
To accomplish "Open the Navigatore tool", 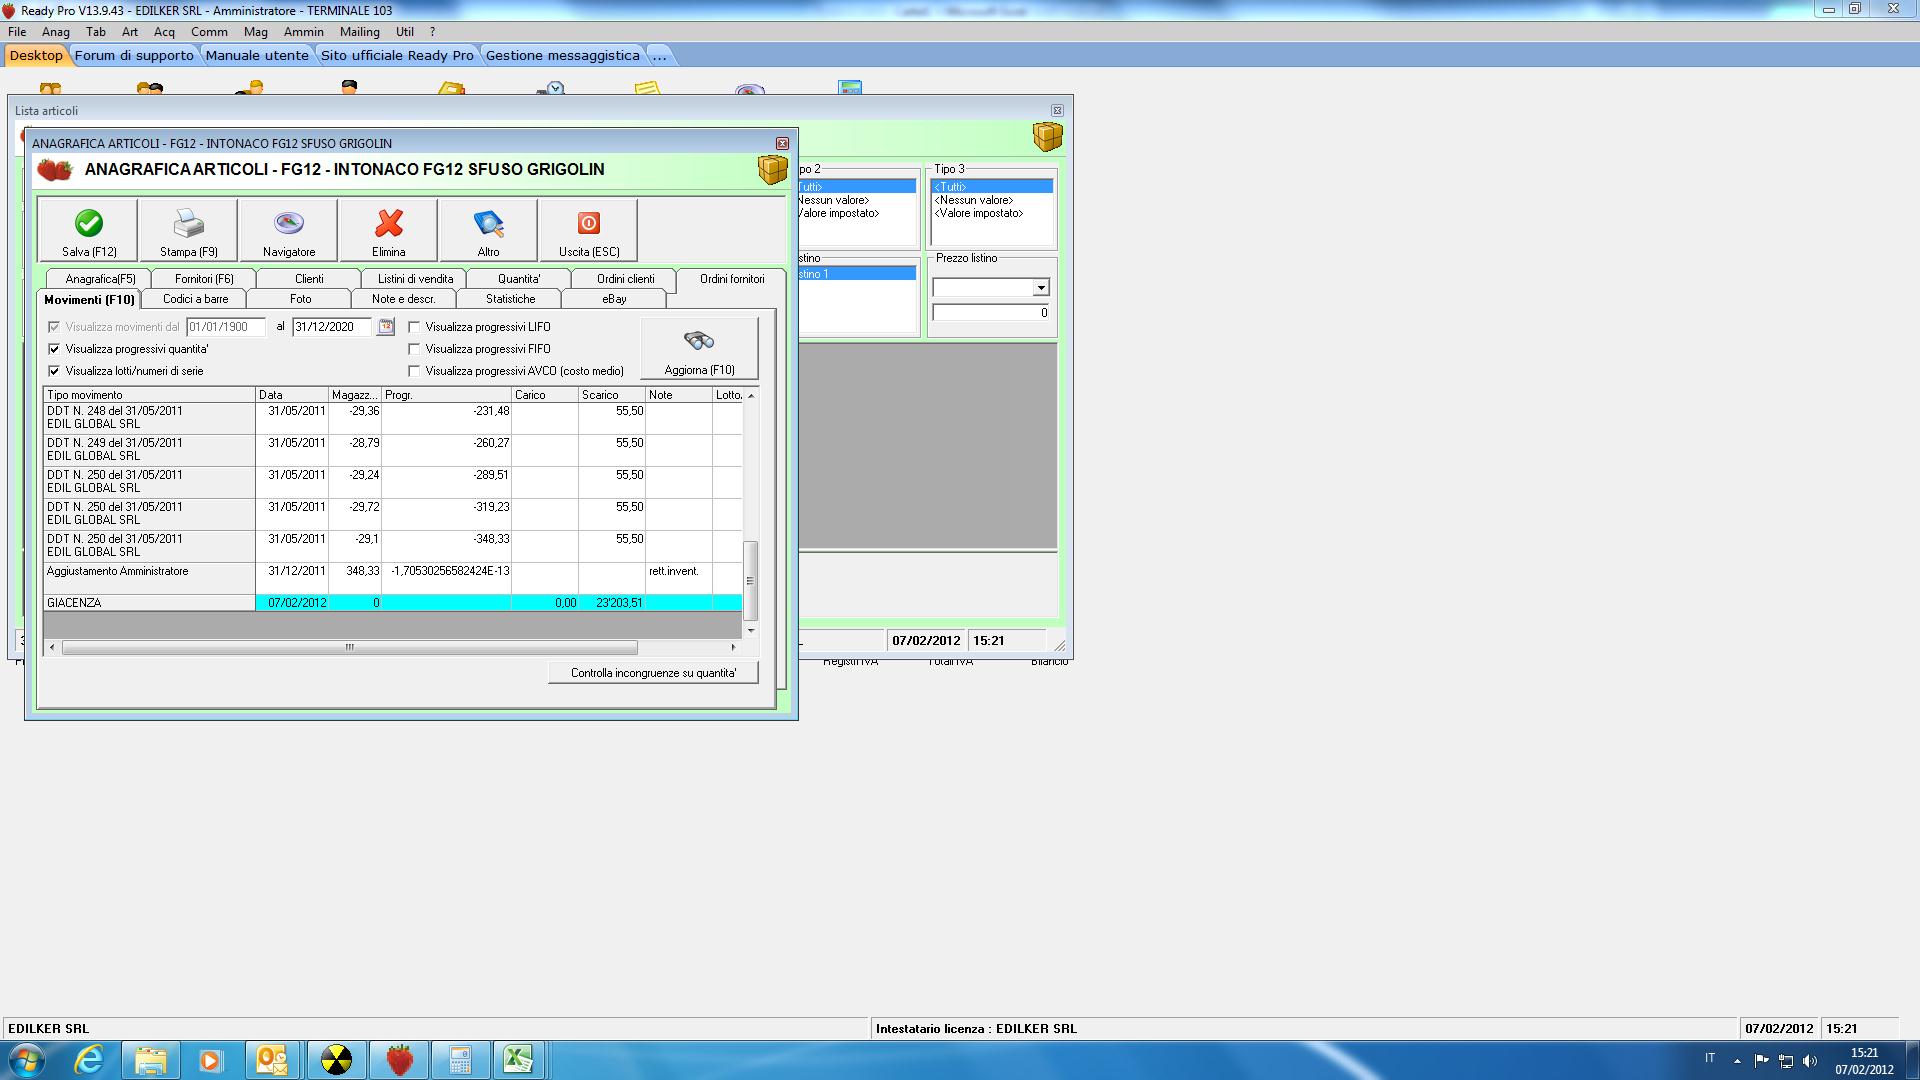I will (288, 224).
